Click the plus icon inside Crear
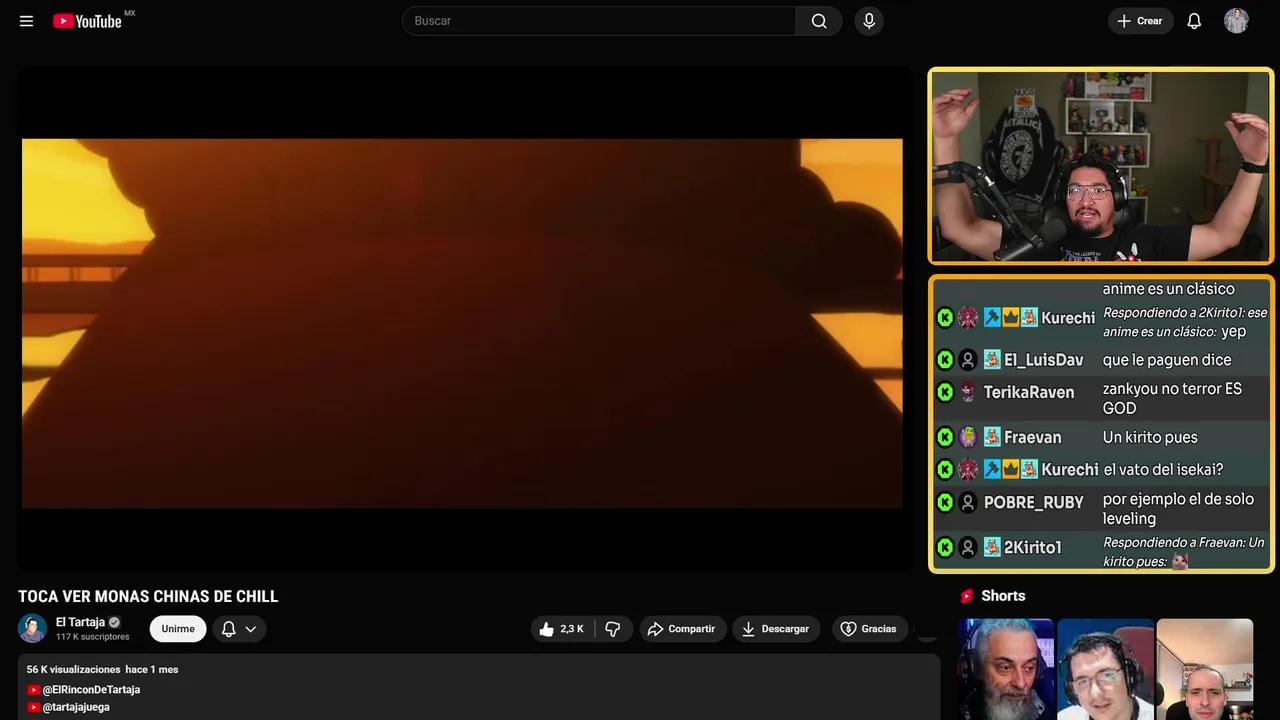The height and width of the screenshot is (720, 1280). [x=1124, y=21]
